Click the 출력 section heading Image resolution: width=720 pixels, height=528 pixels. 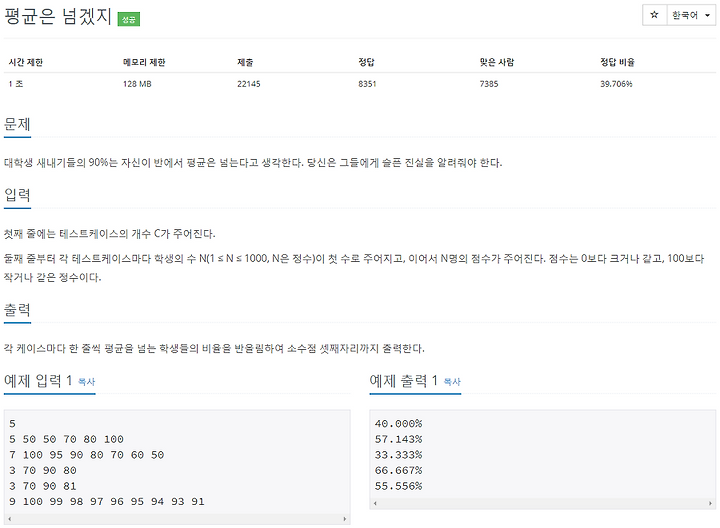(x=17, y=310)
